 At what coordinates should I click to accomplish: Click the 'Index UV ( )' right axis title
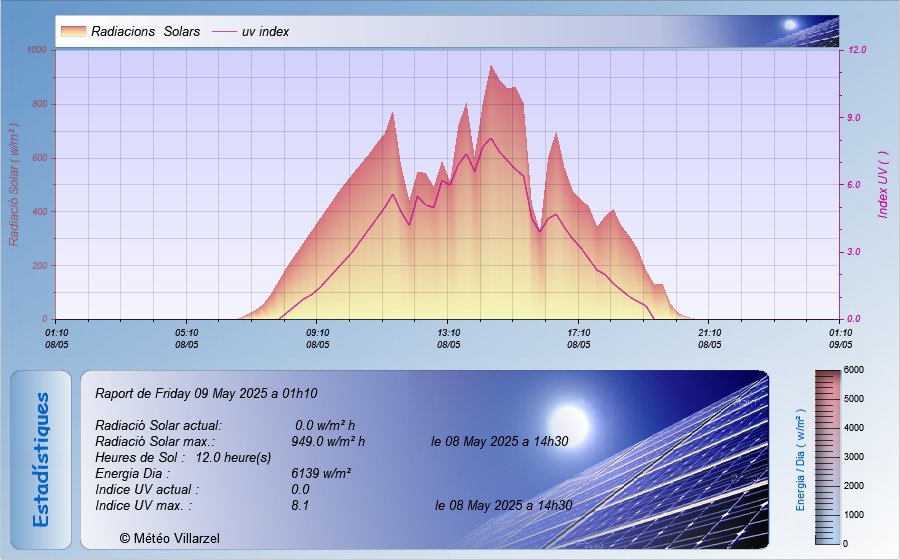[883, 185]
